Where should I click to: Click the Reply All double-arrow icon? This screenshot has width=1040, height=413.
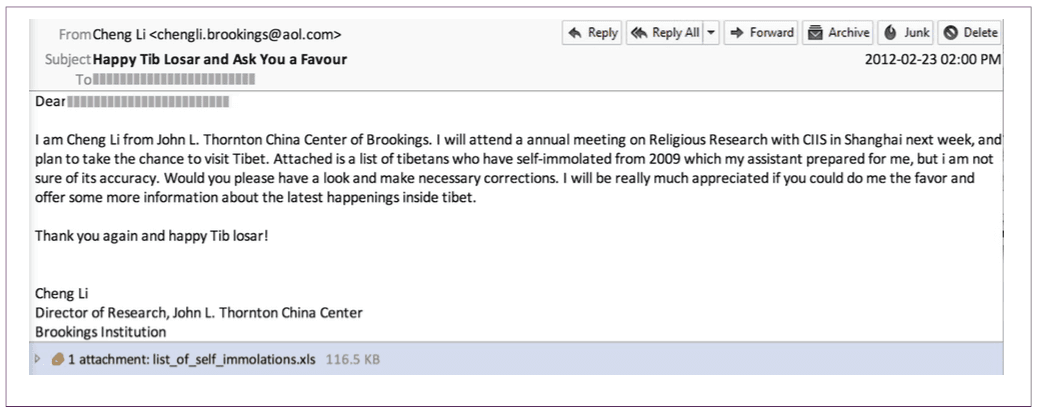click(x=639, y=32)
